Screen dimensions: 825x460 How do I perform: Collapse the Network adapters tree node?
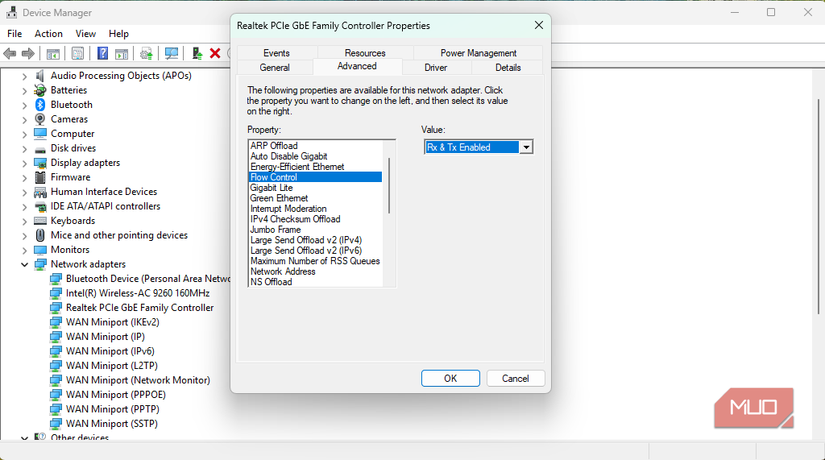(x=24, y=264)
